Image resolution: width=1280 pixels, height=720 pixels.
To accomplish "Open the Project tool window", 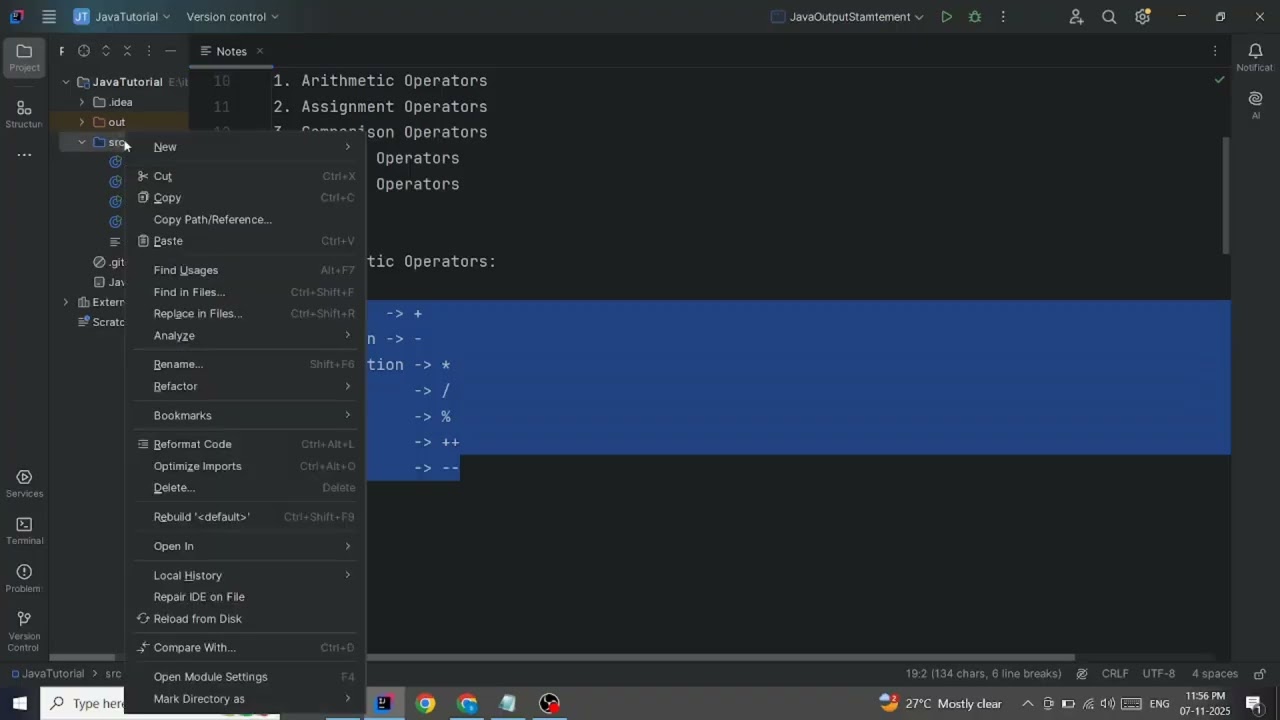I will click(24, 58).
